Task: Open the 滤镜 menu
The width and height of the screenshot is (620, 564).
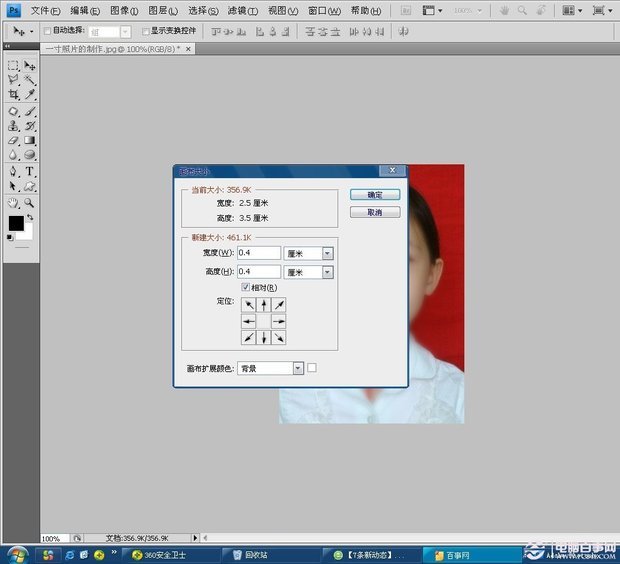Action: 242,10
